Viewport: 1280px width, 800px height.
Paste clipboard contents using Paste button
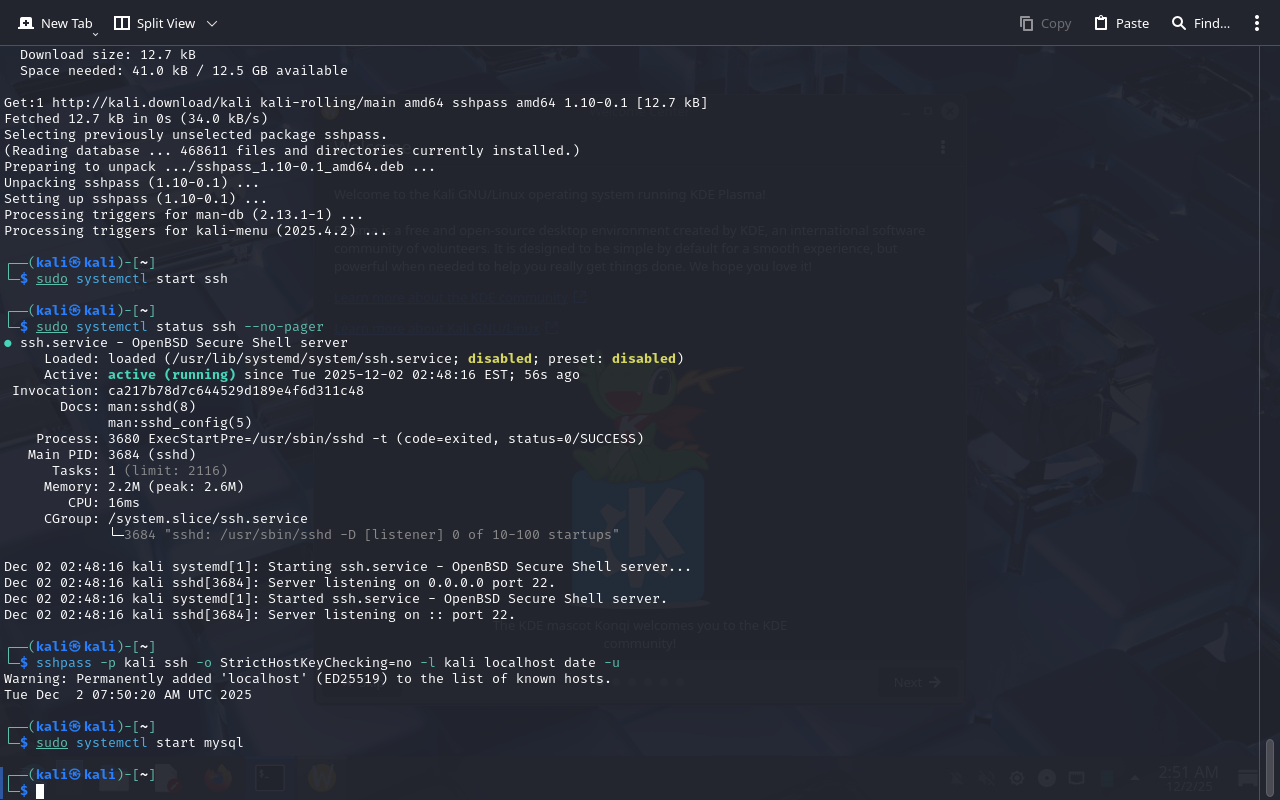tap(1121, 23)
